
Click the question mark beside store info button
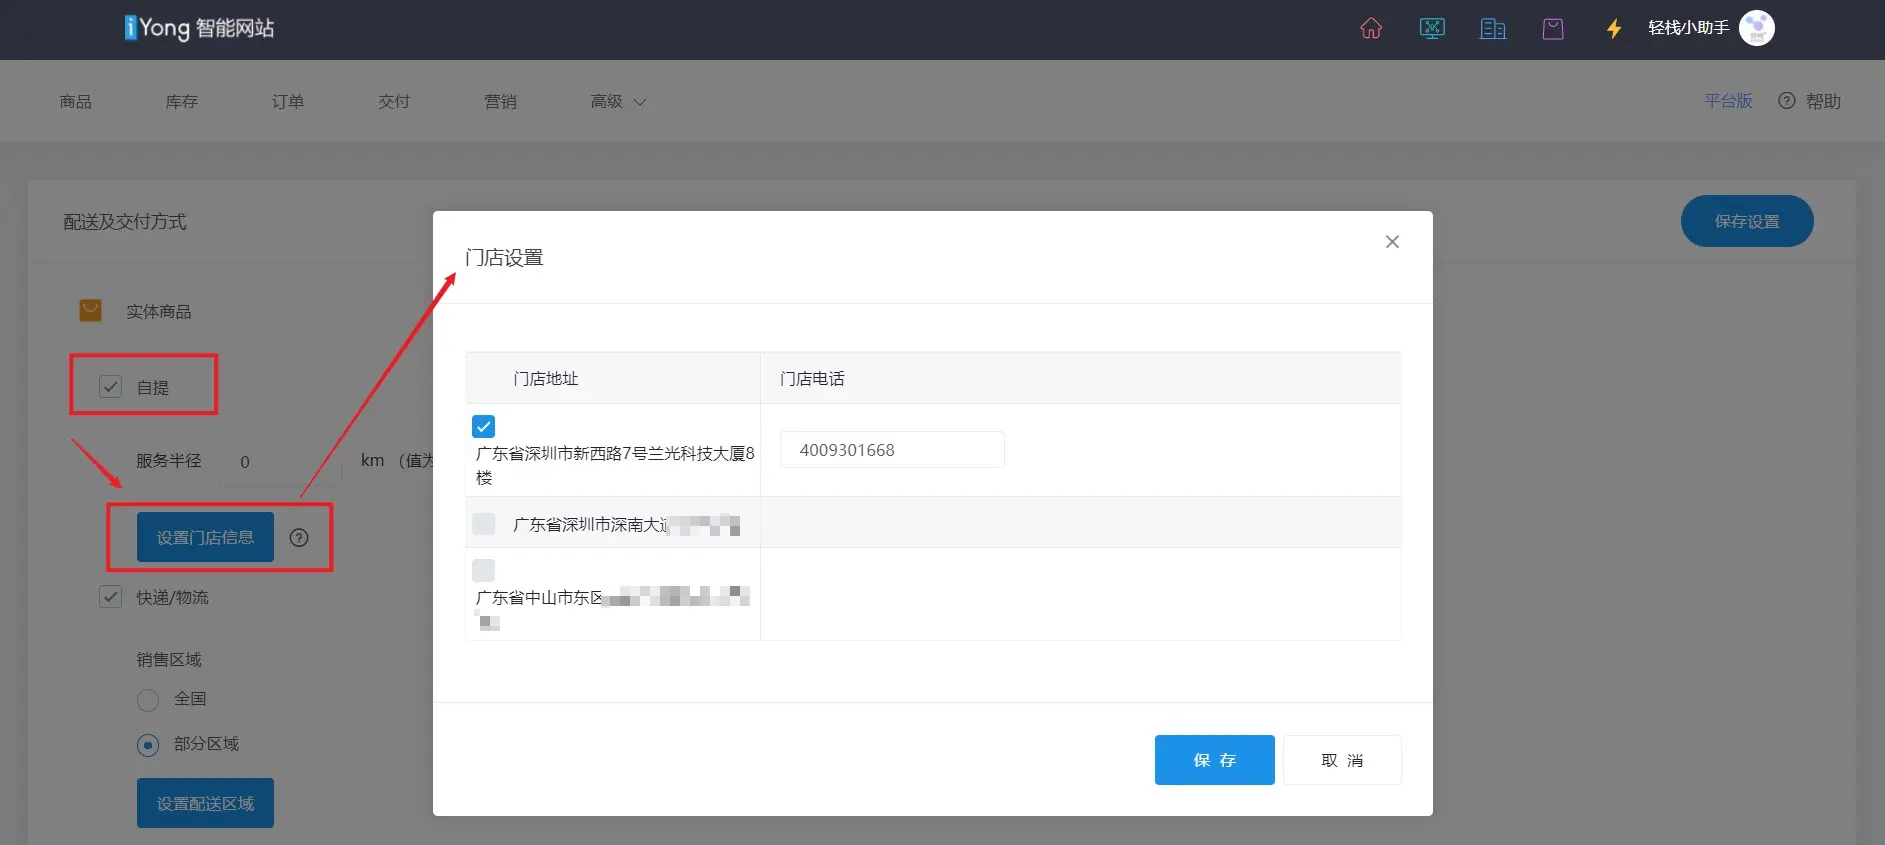(299, 538)
